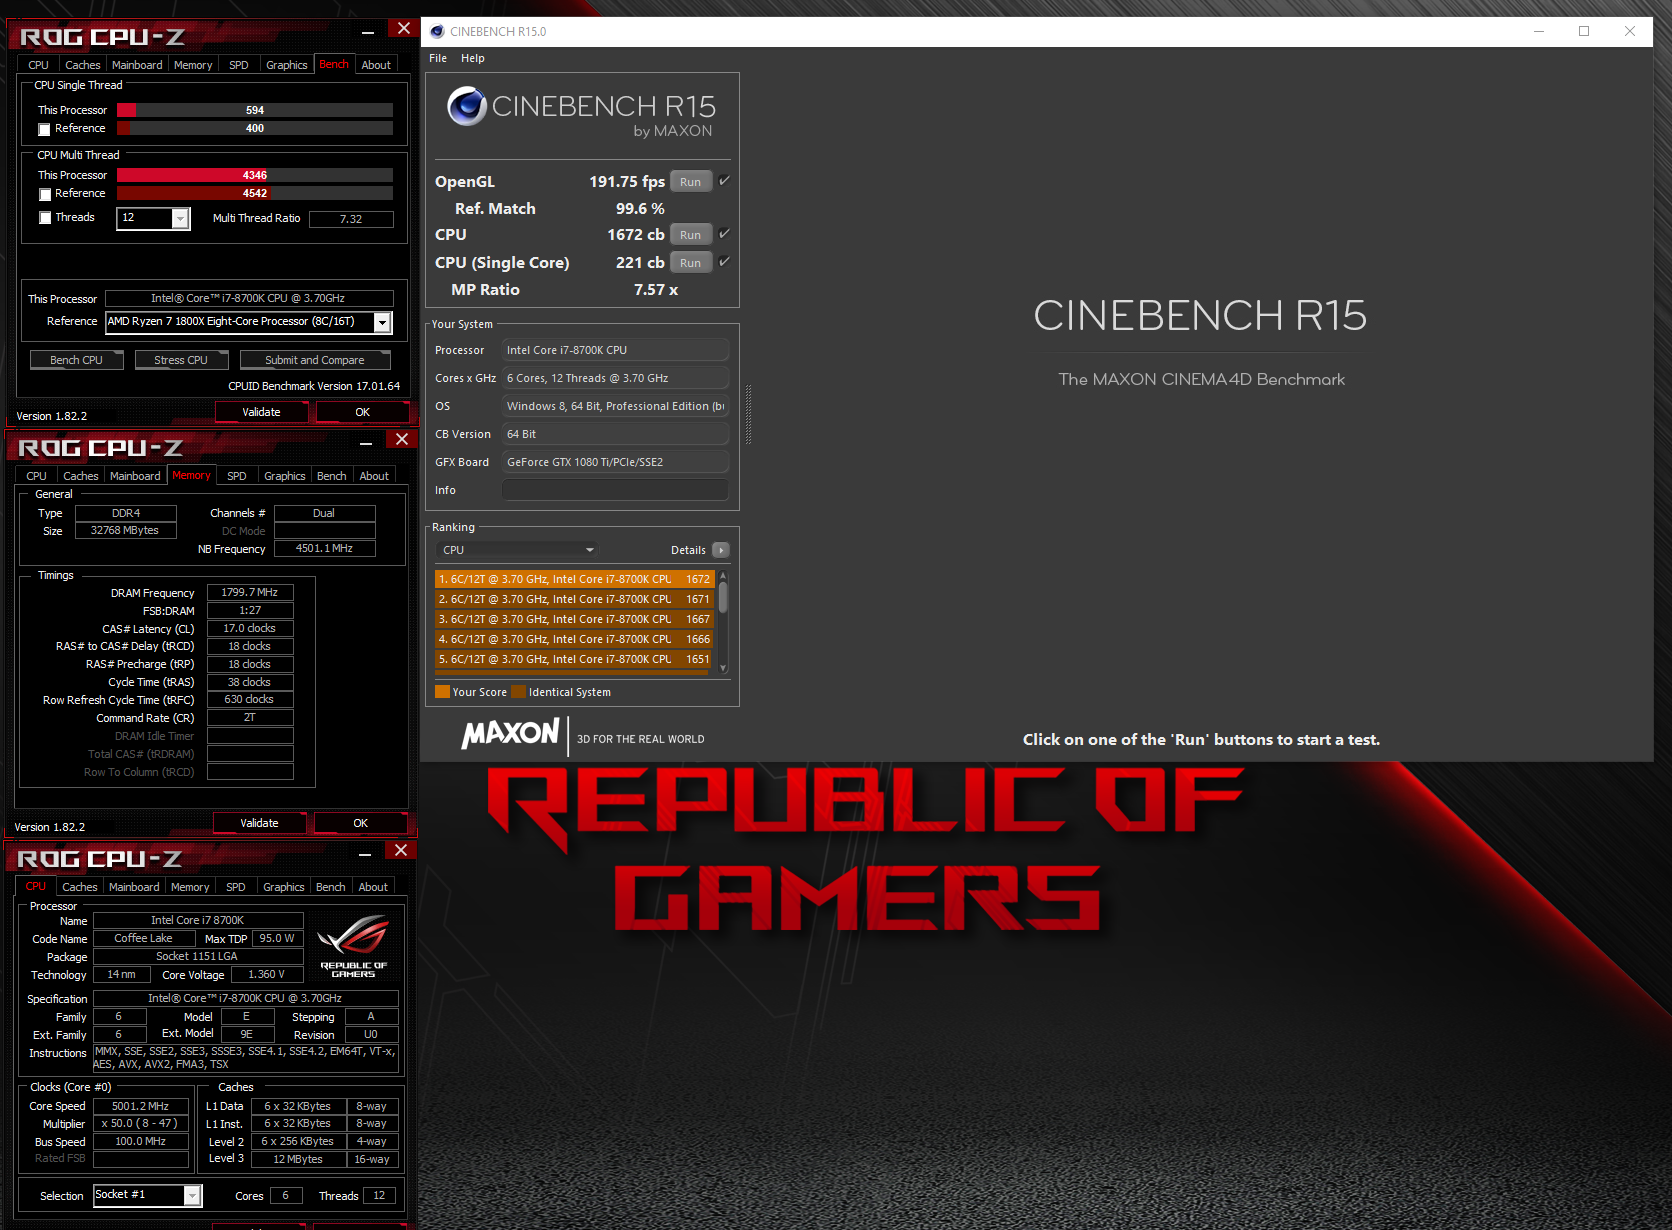Click the Multi Thread Ratio field 7.32
The width and height of the screenshot is (1672, 1230).
(x=351, y=219)
